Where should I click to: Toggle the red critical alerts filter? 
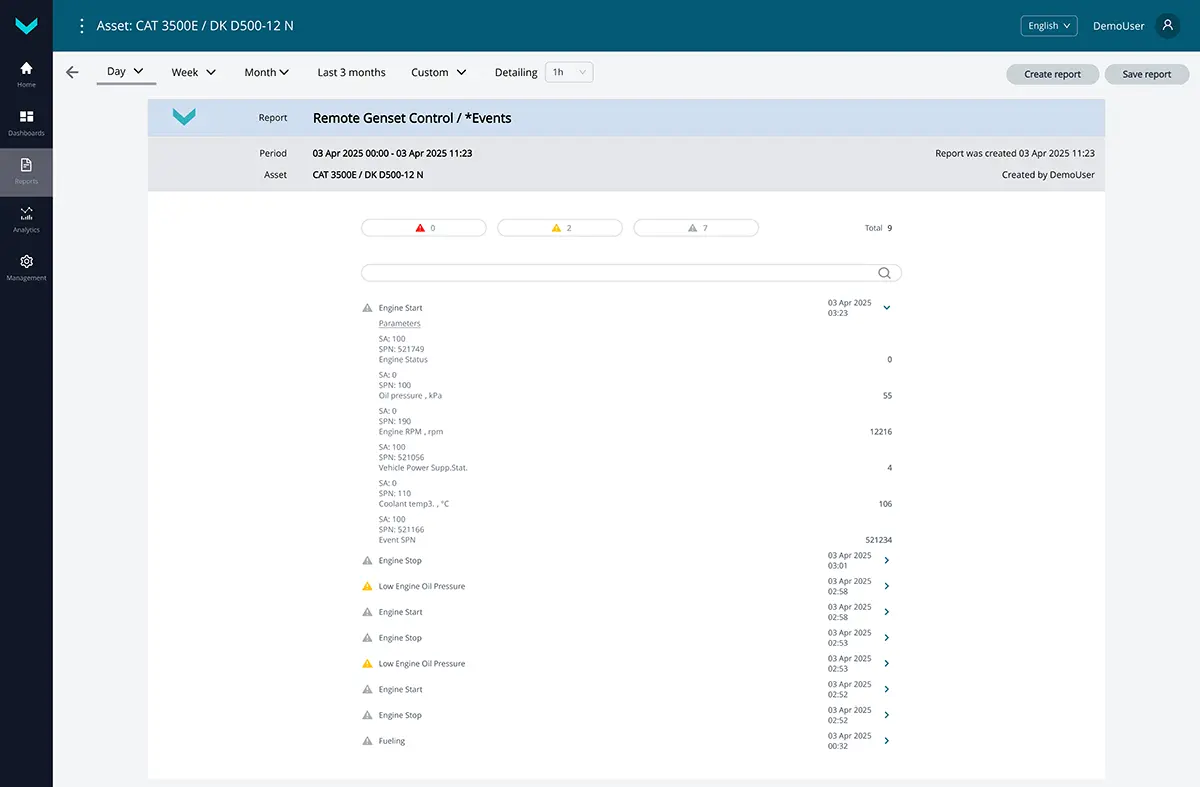[x=424, y=228]
